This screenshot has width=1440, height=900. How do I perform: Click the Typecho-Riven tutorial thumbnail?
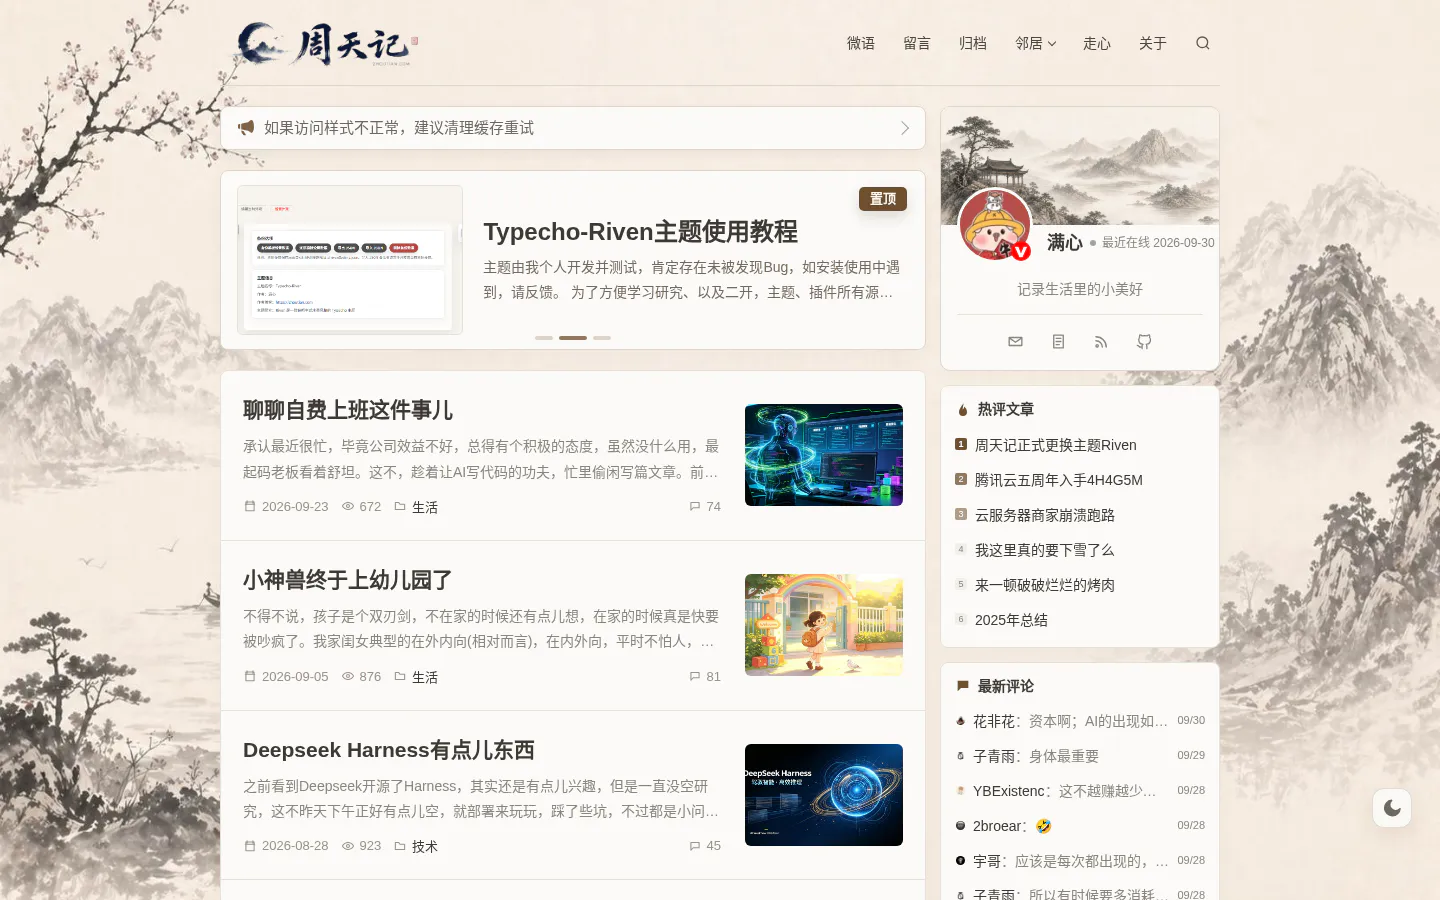(350, 260)
